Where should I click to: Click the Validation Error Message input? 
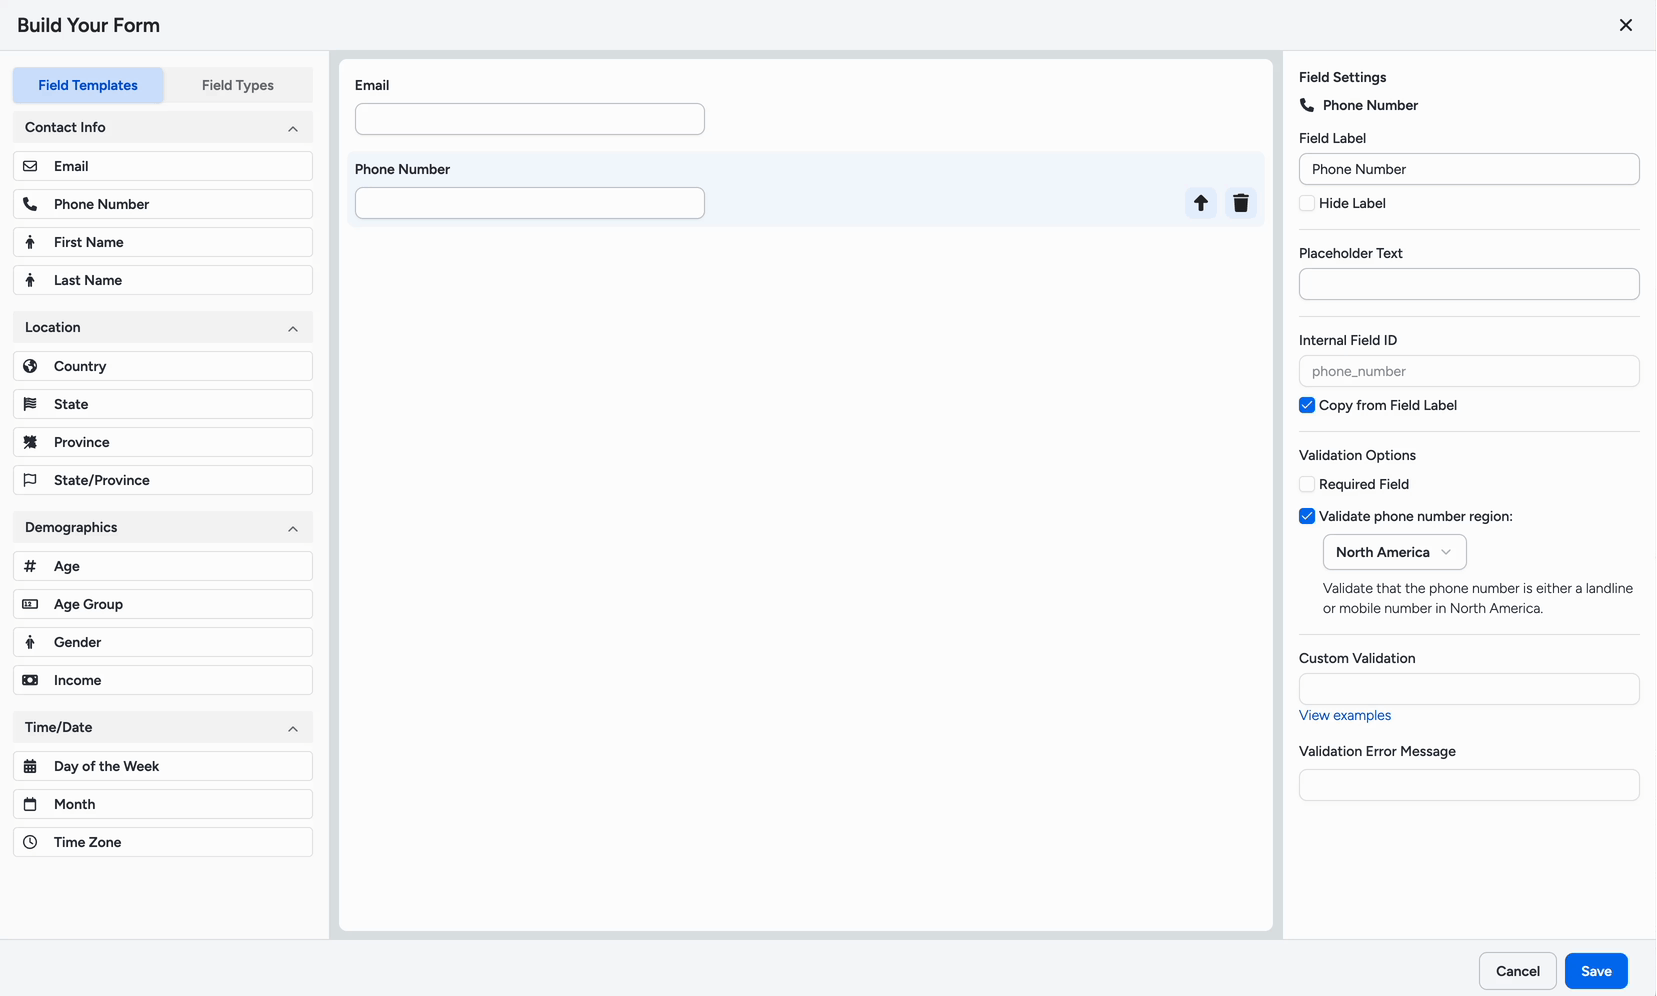click(1469, 785)
